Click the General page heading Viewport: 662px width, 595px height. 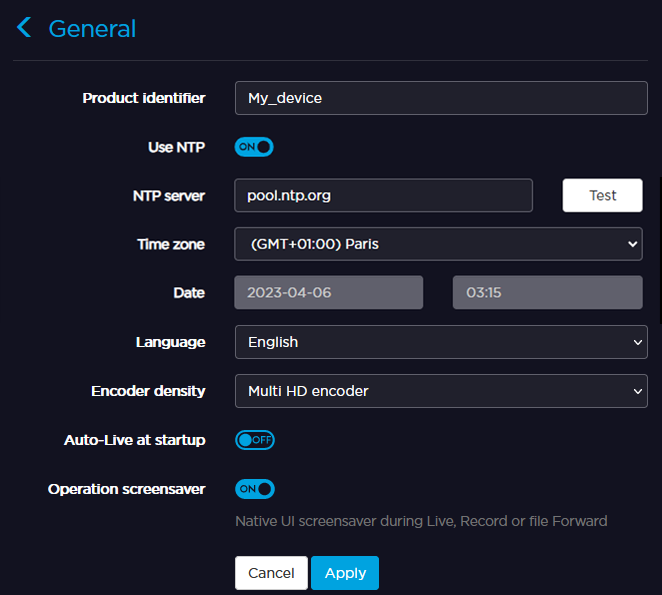[92, 29]
